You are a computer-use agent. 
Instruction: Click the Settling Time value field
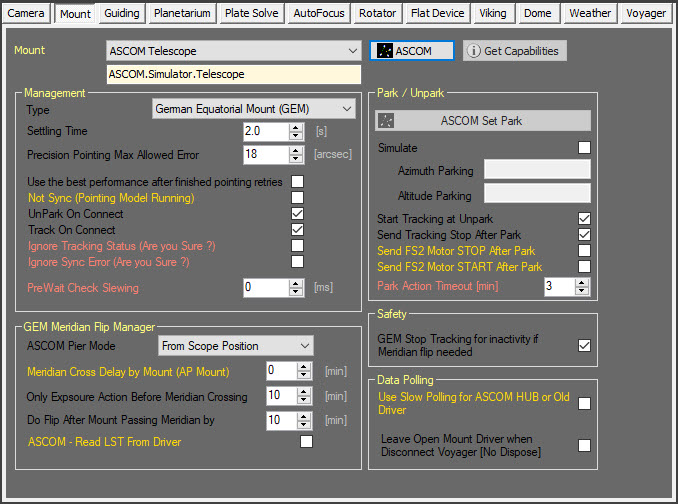(266, 131)
